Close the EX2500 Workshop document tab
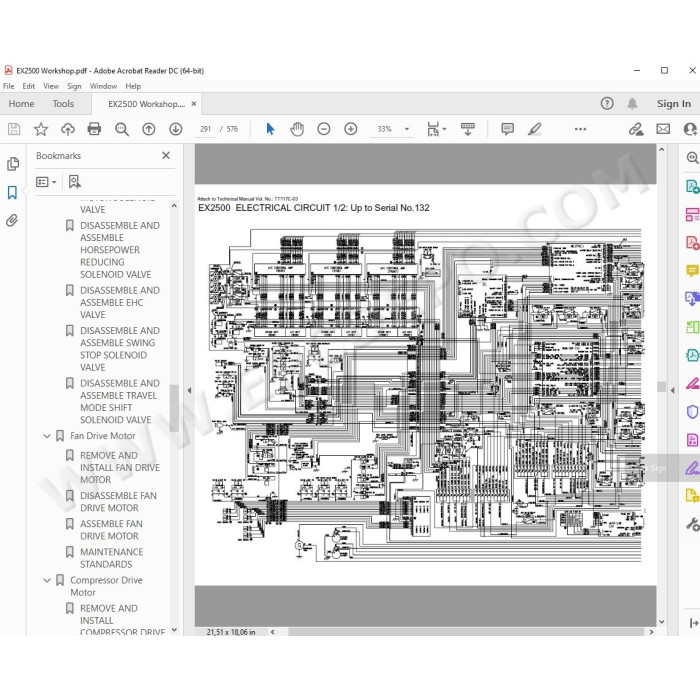The height and width of the screenshot is (700, 700). pyautogui.click(x=194, y=104)
